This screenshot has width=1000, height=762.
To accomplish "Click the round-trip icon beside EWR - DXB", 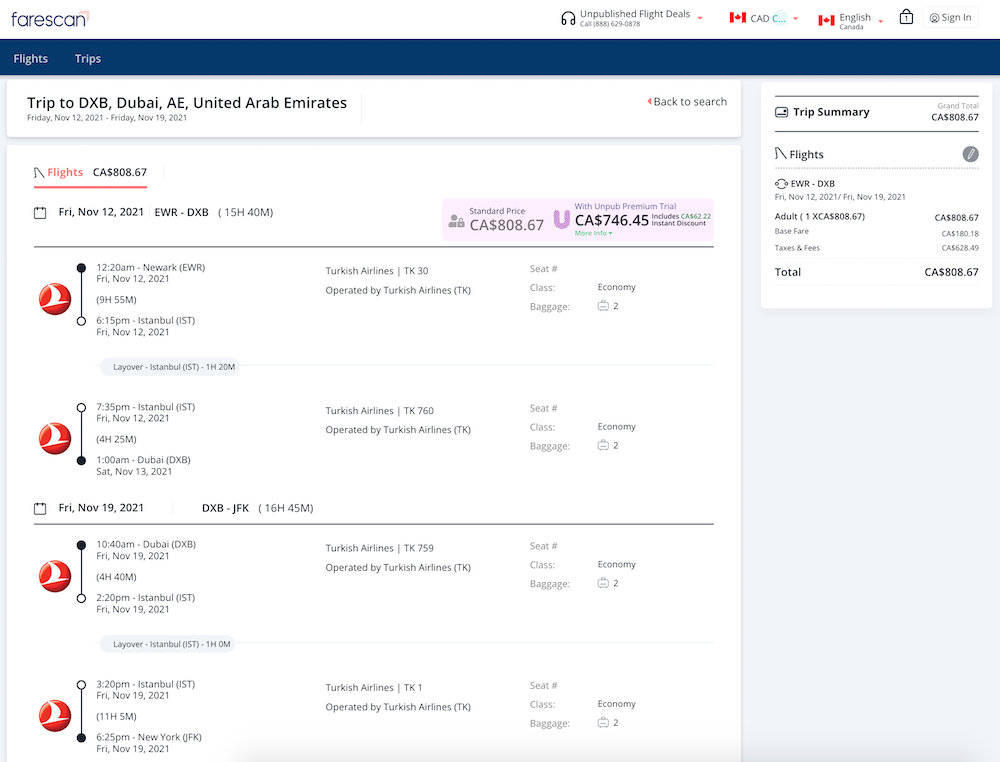I will pos(781,184).
